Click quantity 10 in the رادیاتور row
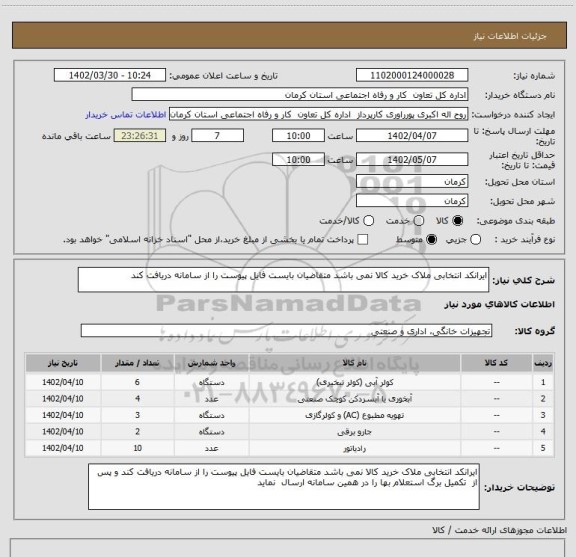The width and height of the screenshot is (576, 557). [137, 448]
